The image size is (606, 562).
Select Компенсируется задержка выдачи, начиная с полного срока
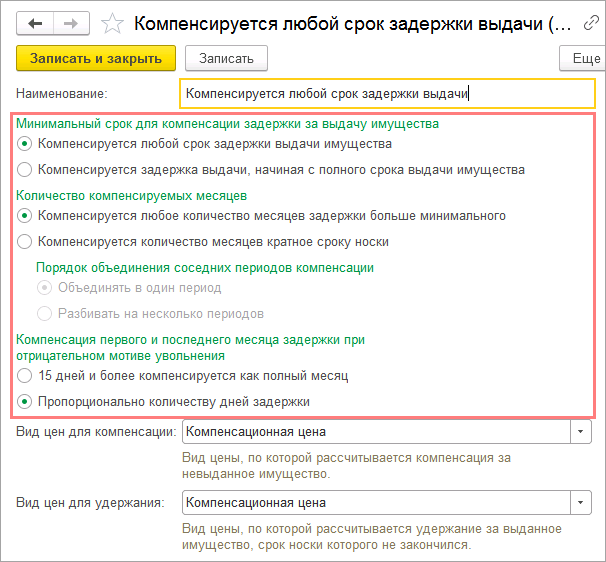(x=271, y=170)
